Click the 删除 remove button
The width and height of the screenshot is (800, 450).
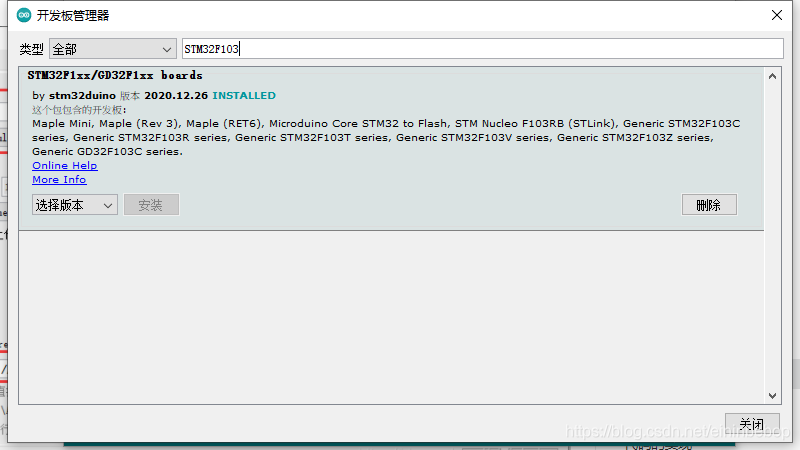709,205
